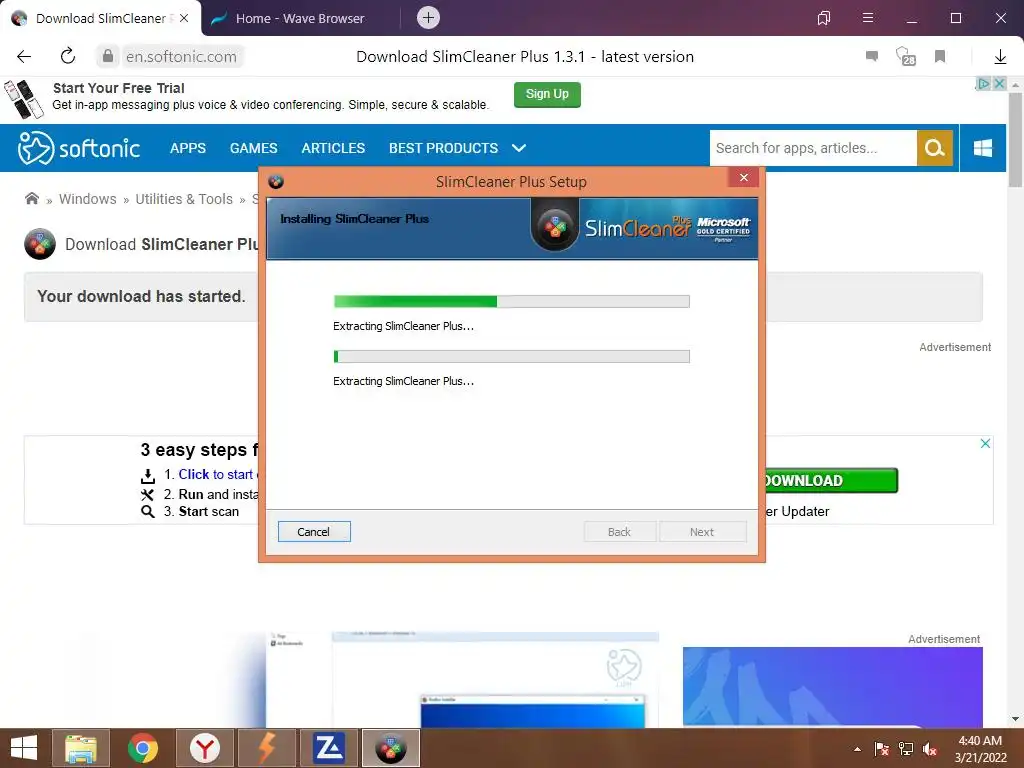
Task: Open the GAMES menu on Softonic
Action: click(253, 148)
